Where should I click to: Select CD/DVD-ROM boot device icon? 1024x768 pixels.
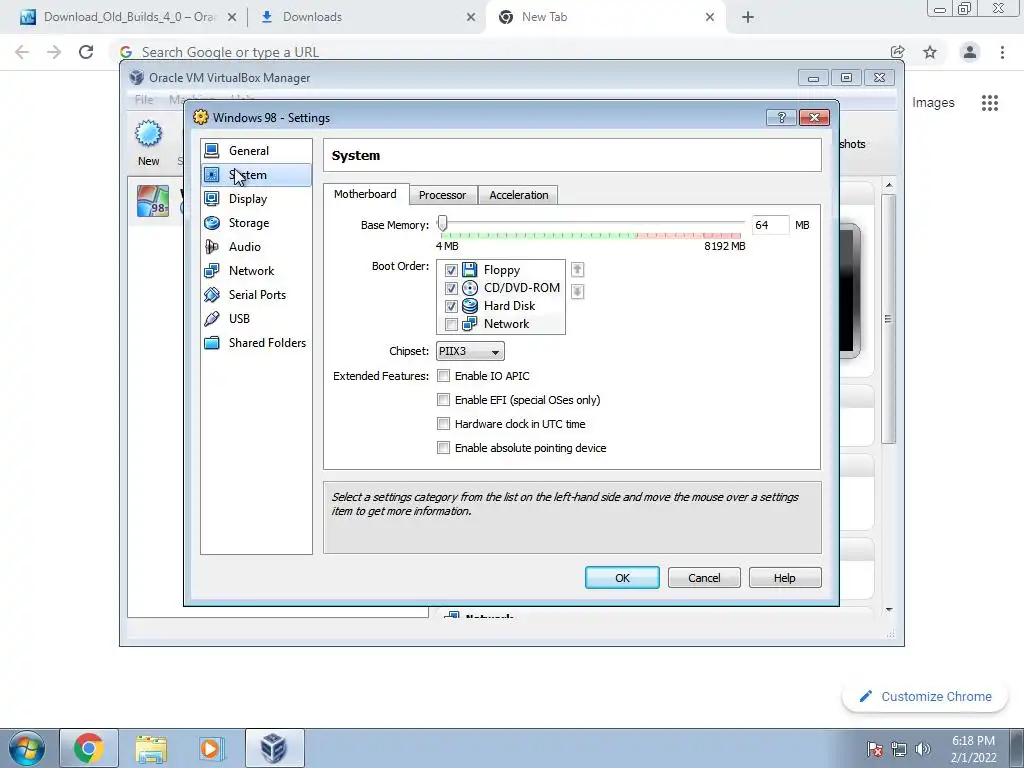[470, 287]
